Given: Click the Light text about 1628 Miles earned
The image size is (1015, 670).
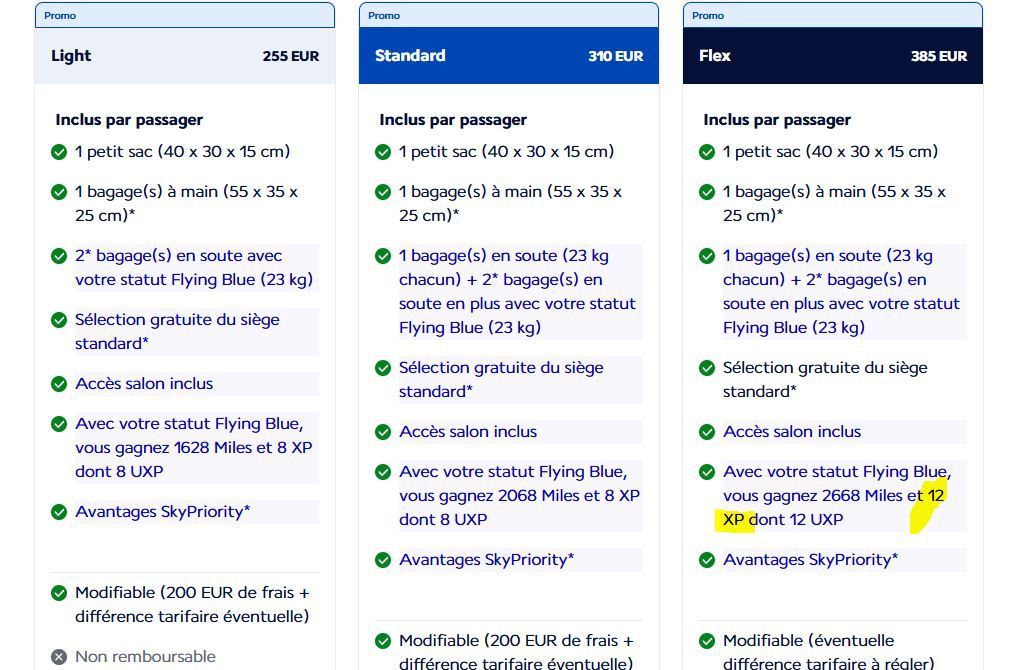Looking at the screenshot, I should tap(193, 448).
